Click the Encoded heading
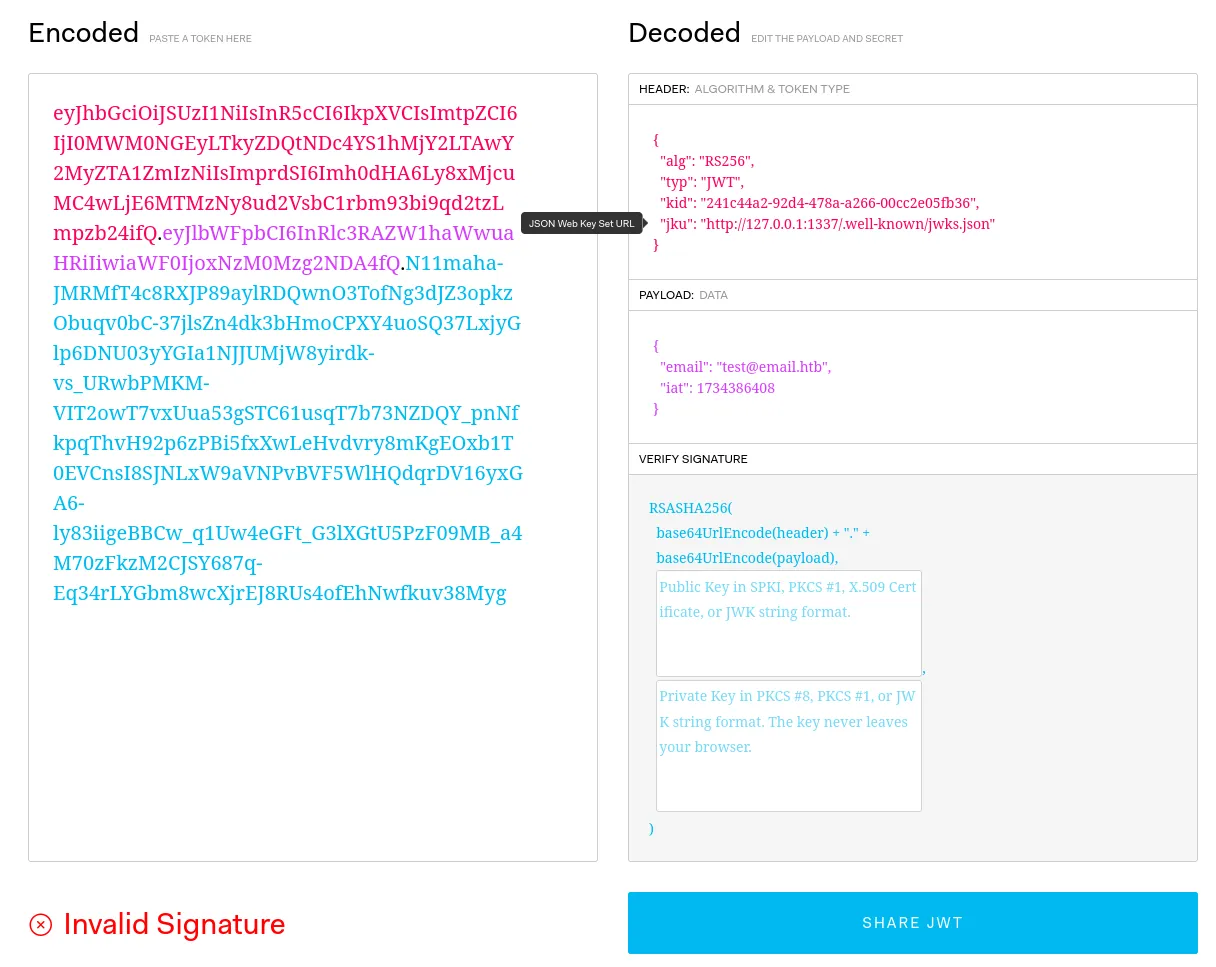Image resolution: width=1216 pixels, height=967 pixels. [x=83, y=33]
